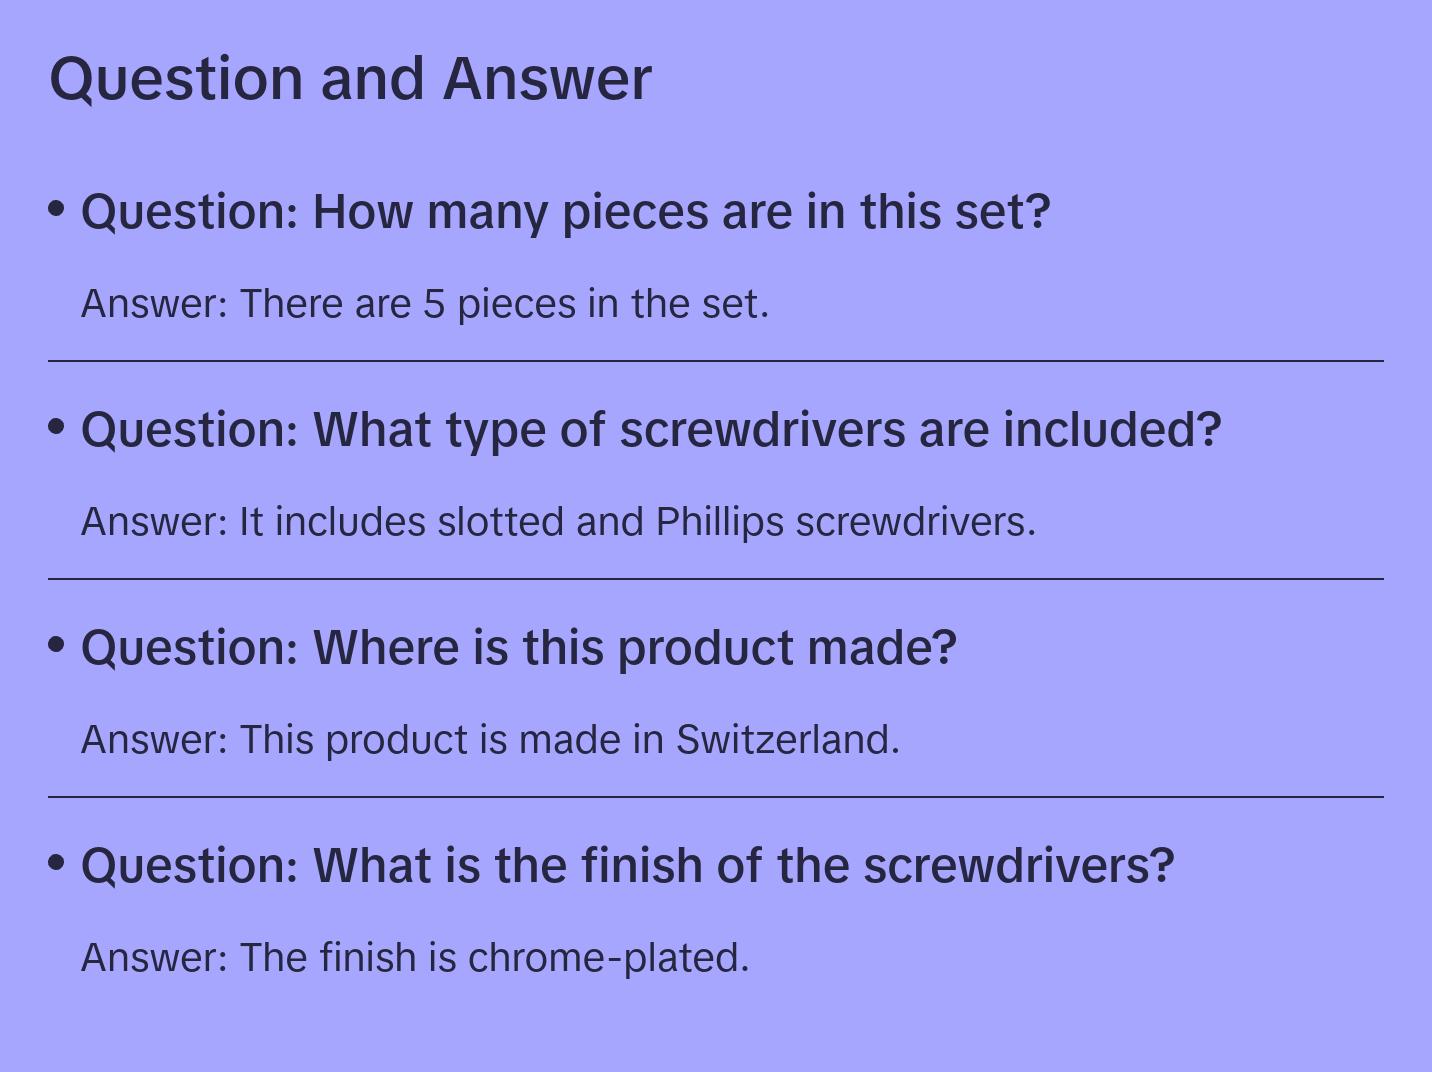Click the word "Switzerland" in the answer
Image resolution: width=1432 pixels, height=1072 pixels.
(787, 740)
